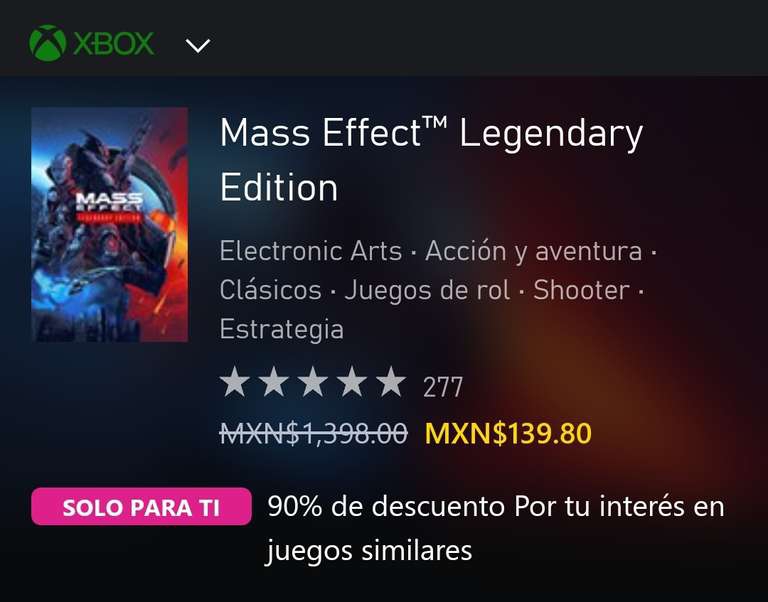Click the second rating star
768x602 pixels.
tap(273, 382)
